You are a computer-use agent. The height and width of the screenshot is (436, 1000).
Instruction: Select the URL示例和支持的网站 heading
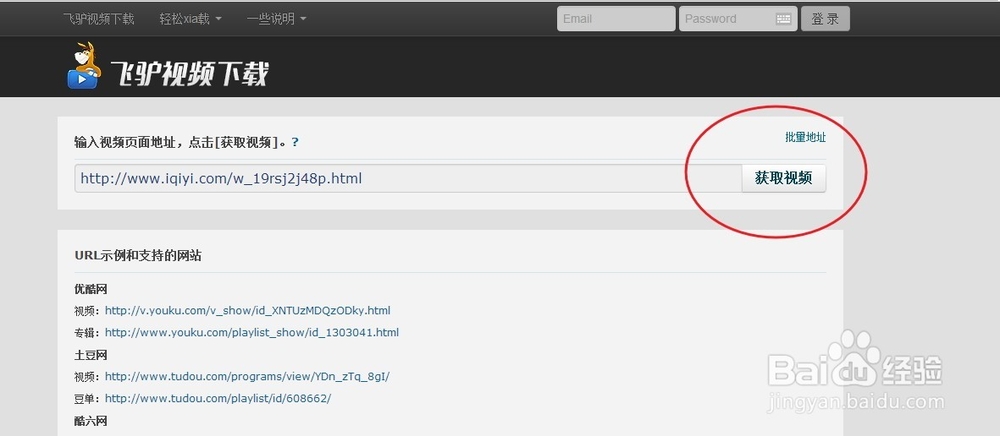pyautogui.click(x=138, y=256)
